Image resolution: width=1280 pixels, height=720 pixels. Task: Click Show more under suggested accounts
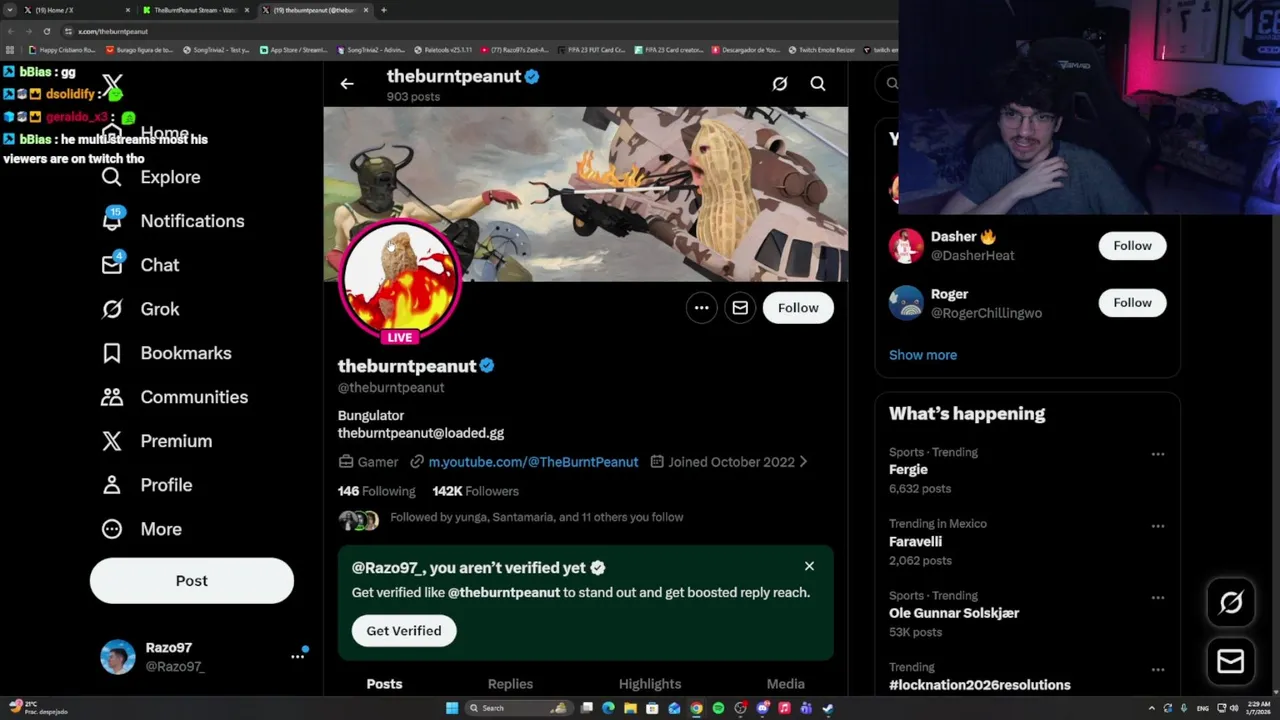point(923,355)
